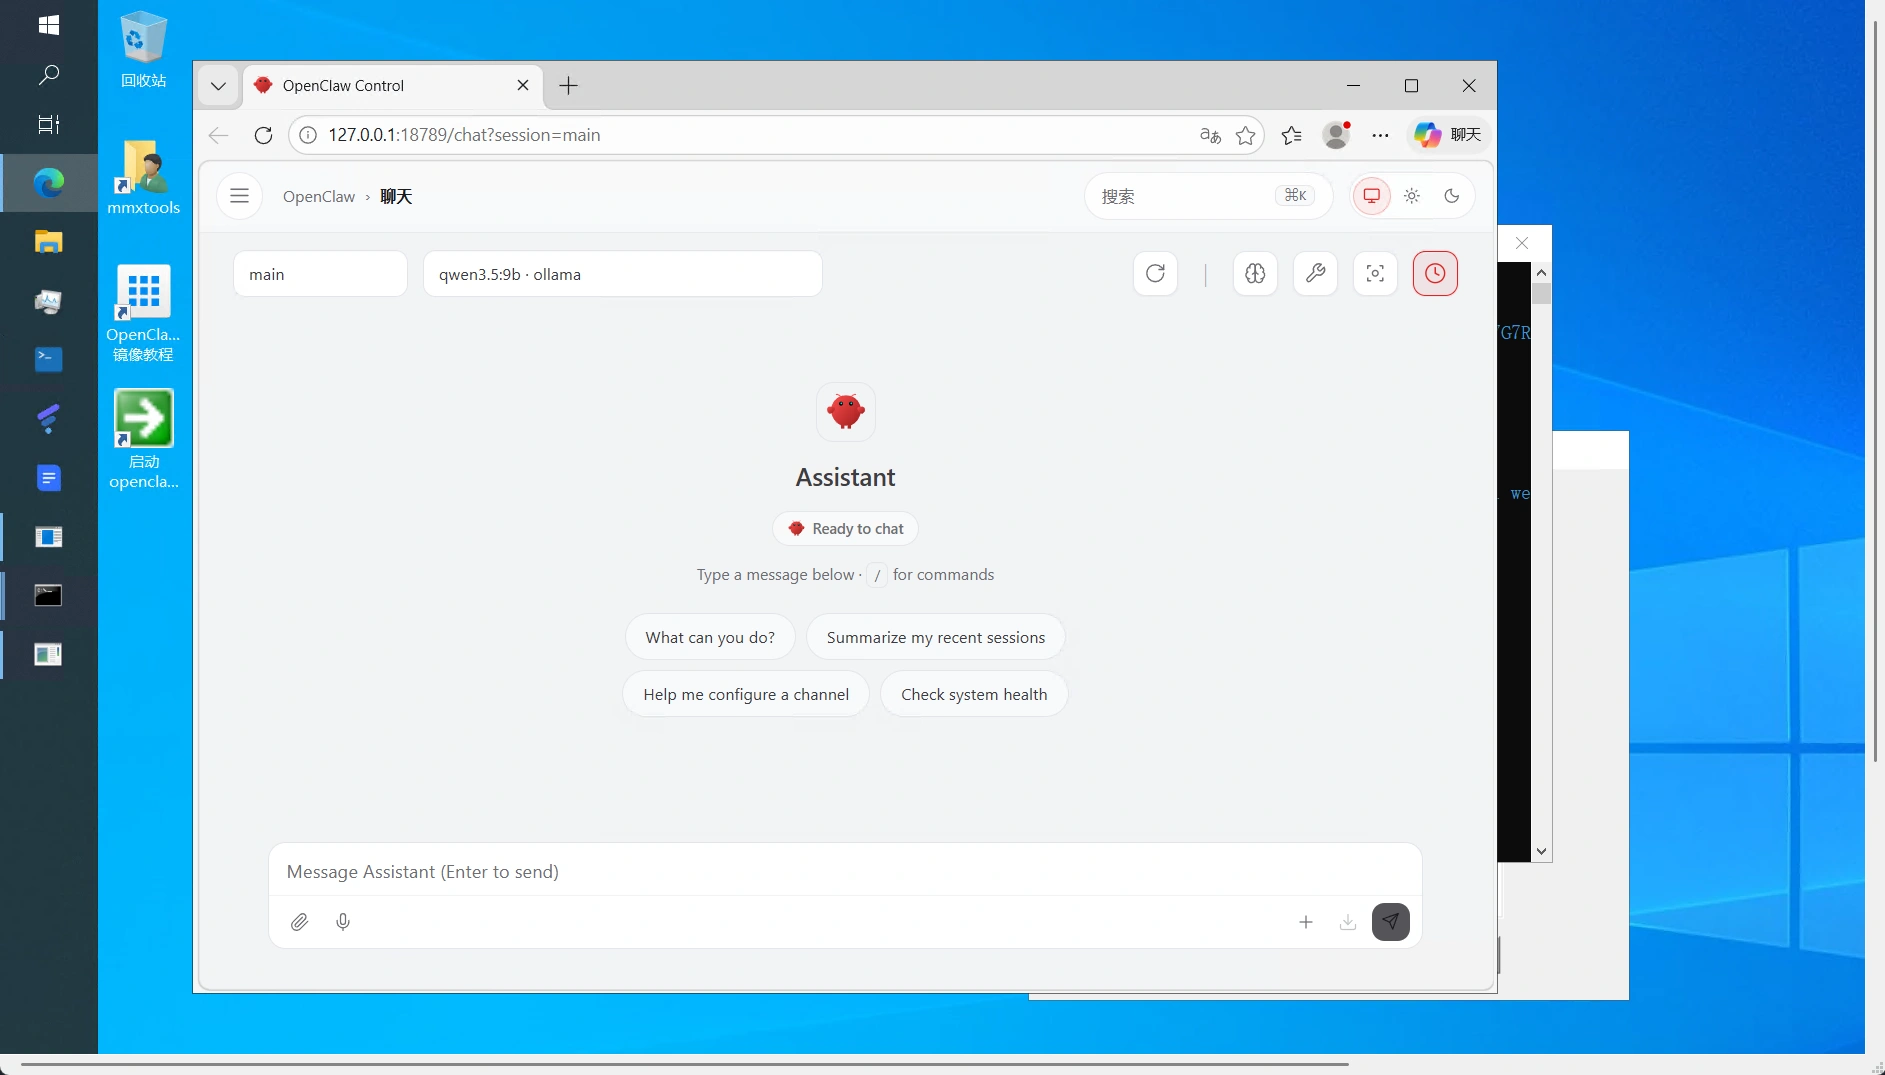Click the scroll down arrow in the terminal window
Image resolution: width=1885 pixels, height=1075 pixels.
coord(1541,852)
